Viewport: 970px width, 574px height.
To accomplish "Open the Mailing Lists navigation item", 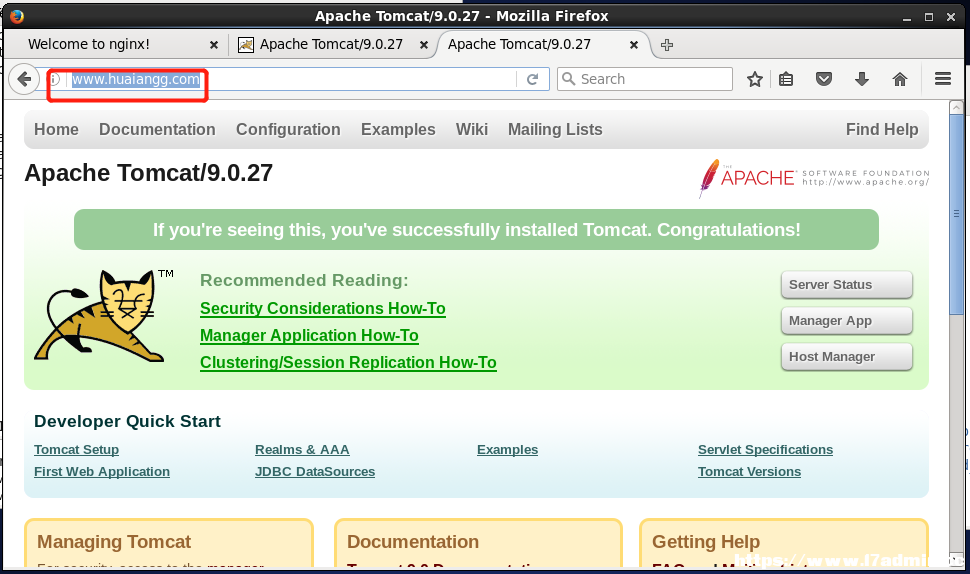I will (555, 129).
